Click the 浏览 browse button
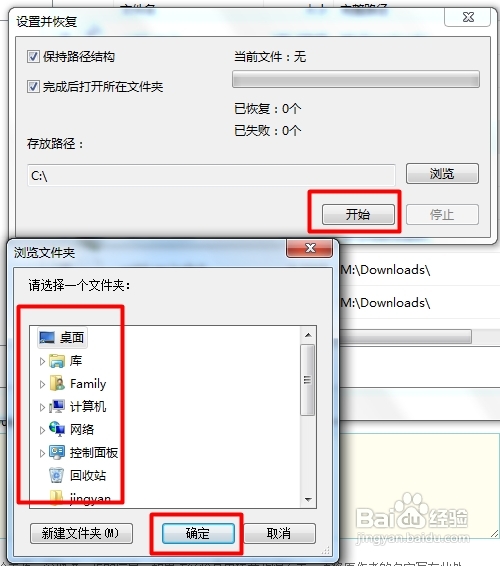Screen dimensions: 500x566 pyautogui.click(x=442, y=174)
